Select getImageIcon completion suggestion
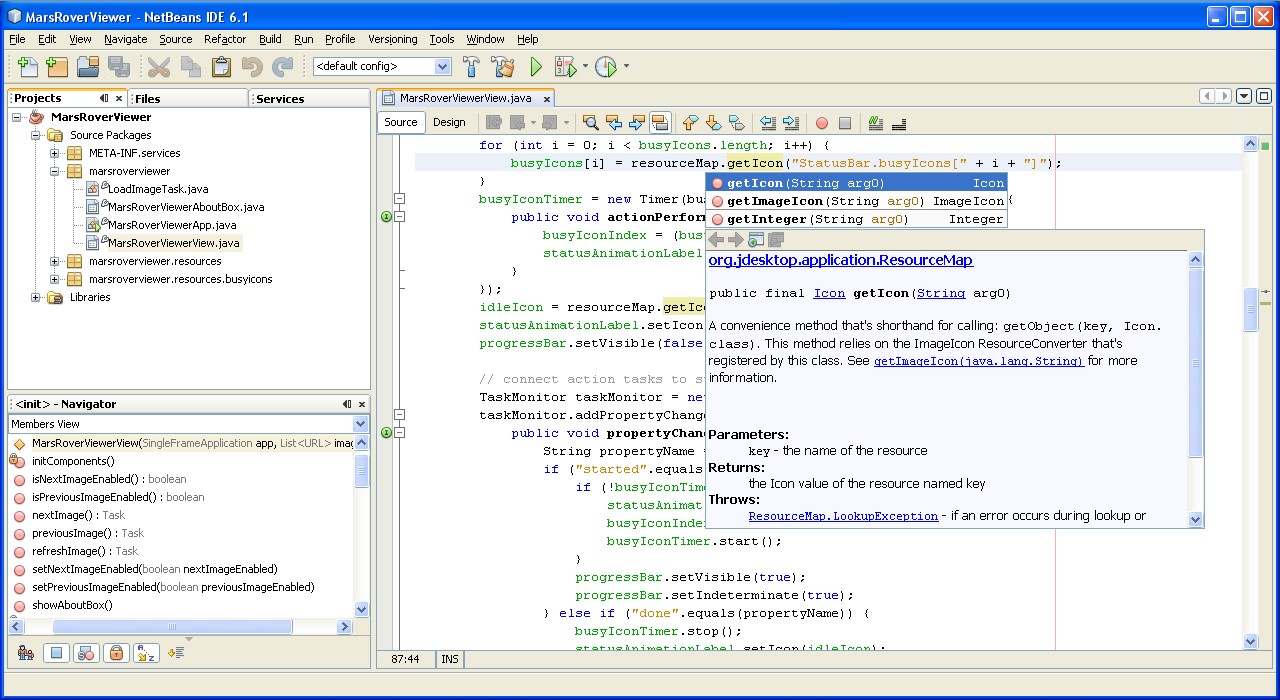Screen dimensions: 1280x700 pyautogui.click(x=856, y=201)
